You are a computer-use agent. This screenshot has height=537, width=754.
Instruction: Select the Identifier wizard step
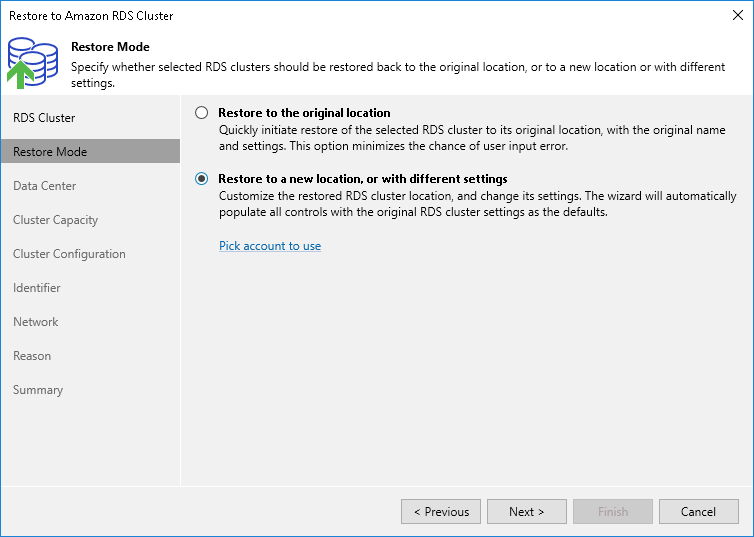(37, 288)
